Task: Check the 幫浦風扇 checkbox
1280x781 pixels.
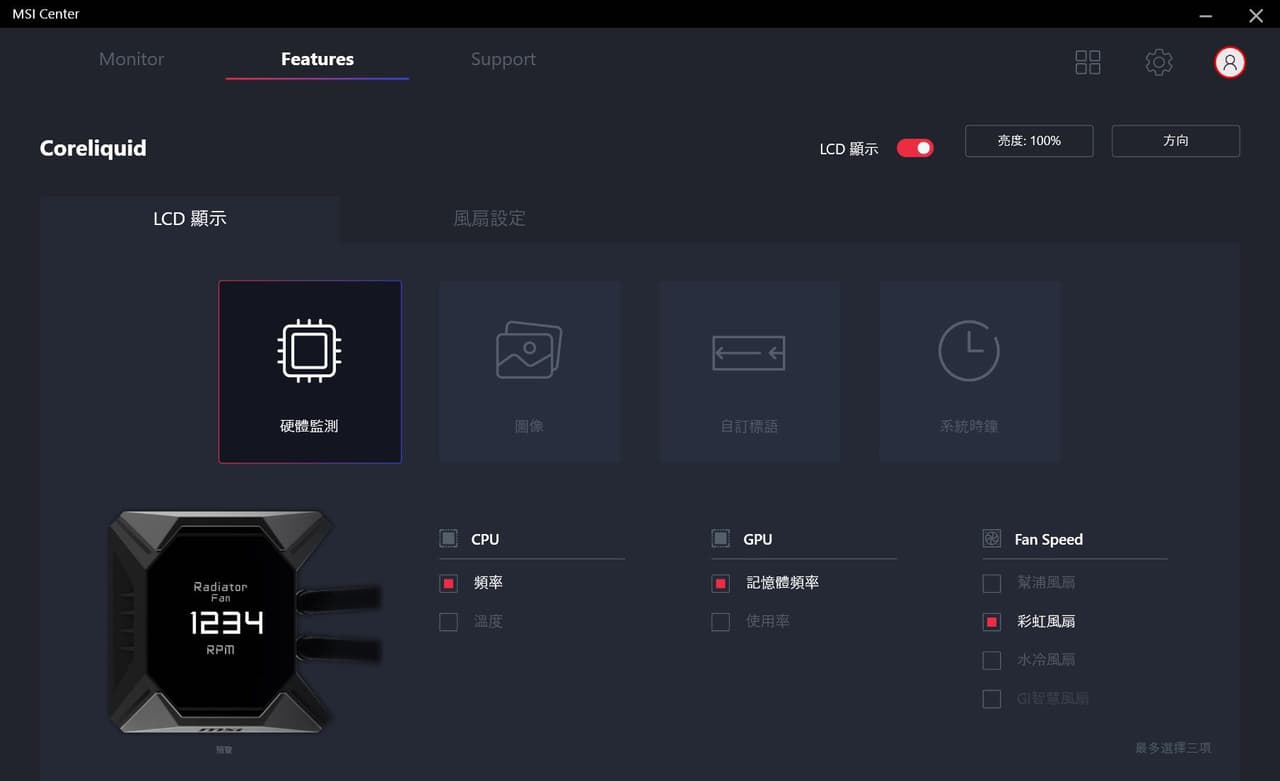Action: click(x=992, y=583)
